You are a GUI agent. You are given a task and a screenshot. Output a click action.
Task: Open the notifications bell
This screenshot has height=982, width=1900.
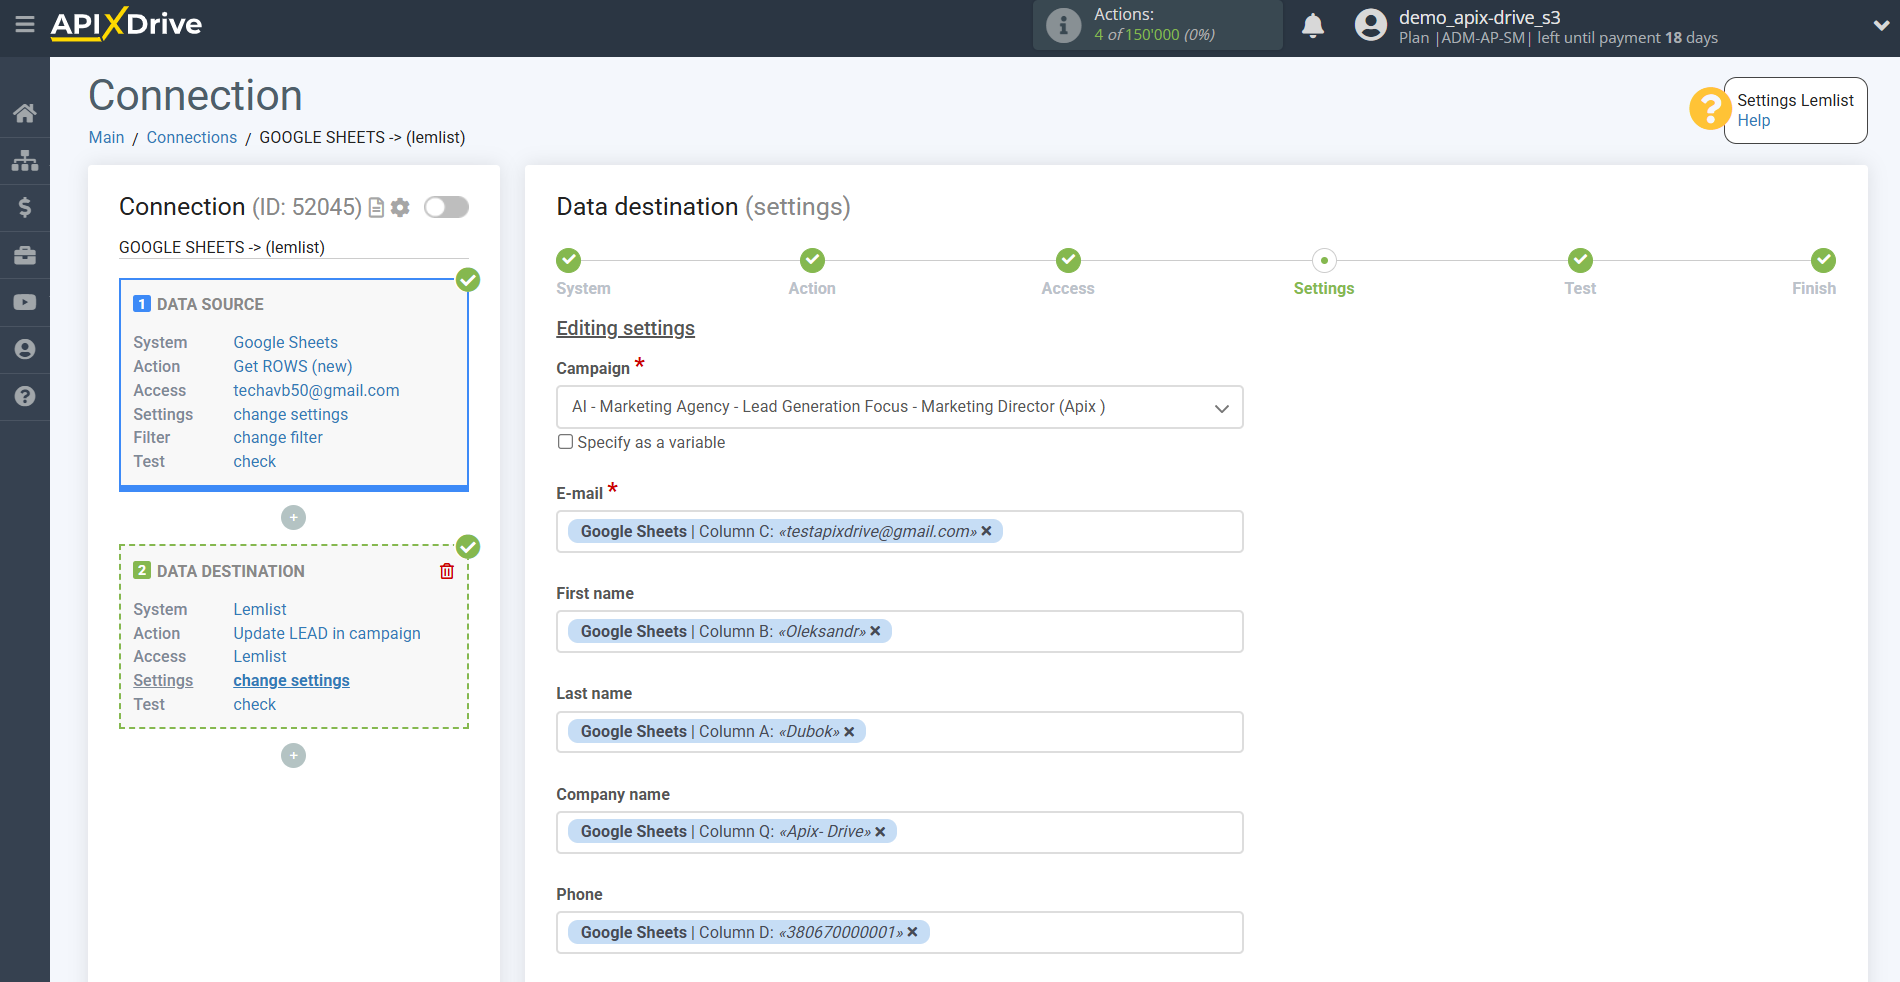coord(1313,25)
